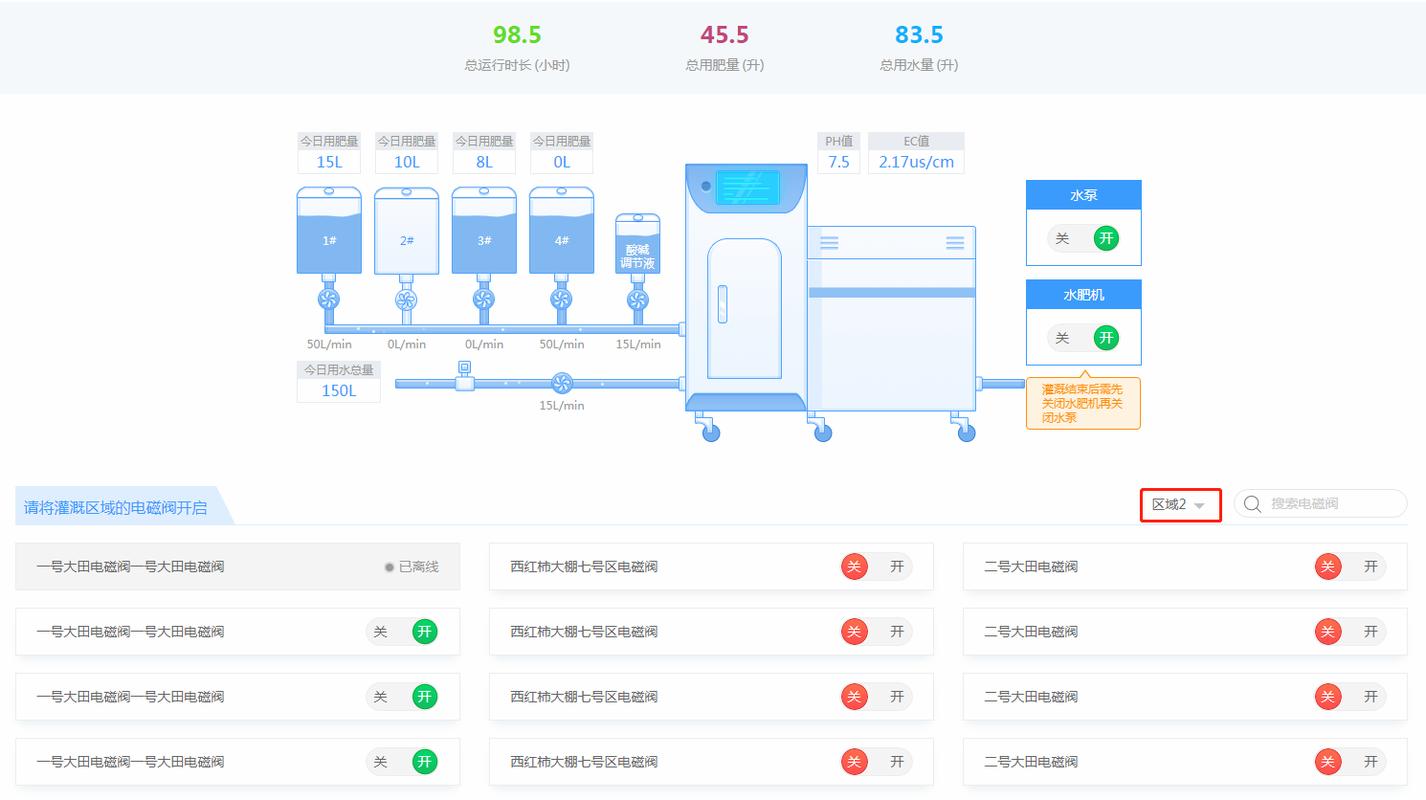Viewport: 1426px width, 800px height.
Task: Click the 15L/min flow rate under 酸碱调节液
Action: click(x=638, y=344)
